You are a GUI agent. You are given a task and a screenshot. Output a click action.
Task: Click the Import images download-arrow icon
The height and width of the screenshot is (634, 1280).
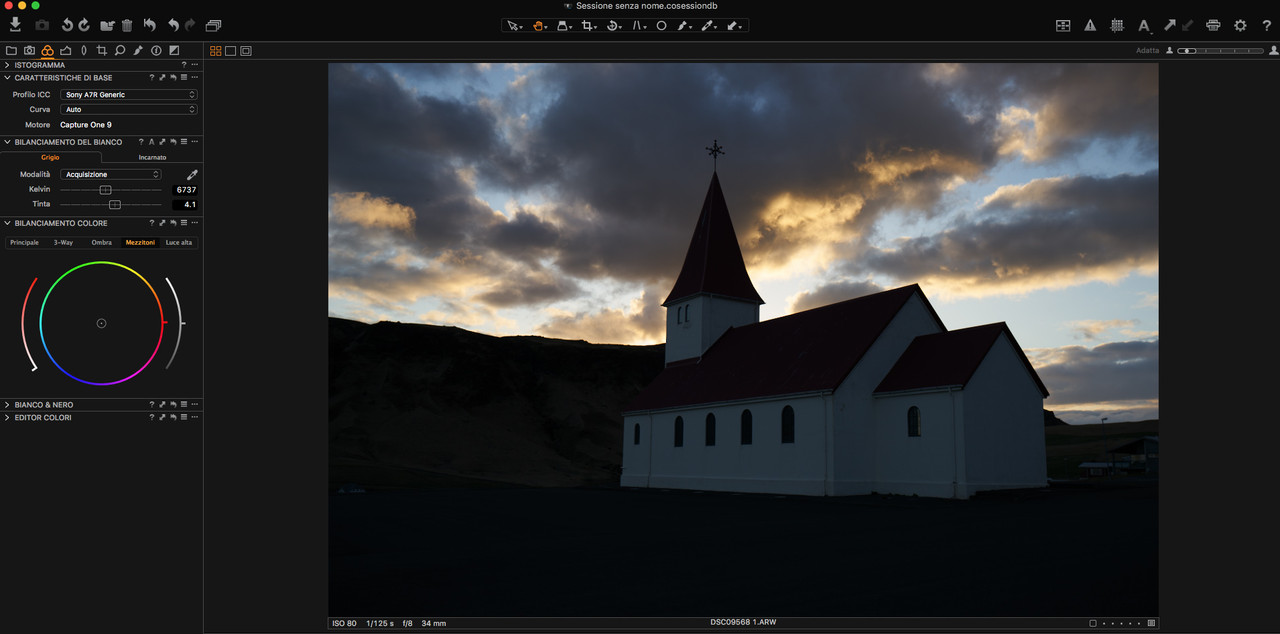point(17,25)
